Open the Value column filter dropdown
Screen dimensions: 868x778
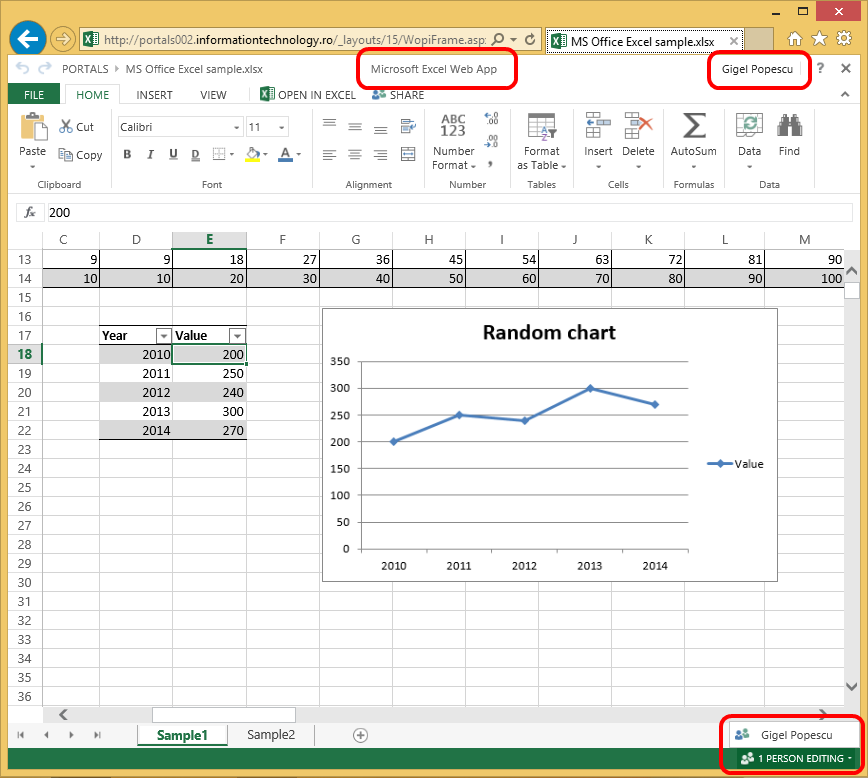pos(237,336)
